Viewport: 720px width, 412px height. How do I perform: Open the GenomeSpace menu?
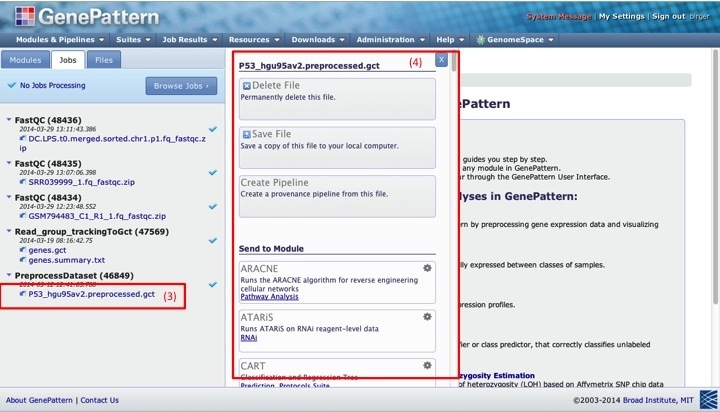click(x=515, y=40)
